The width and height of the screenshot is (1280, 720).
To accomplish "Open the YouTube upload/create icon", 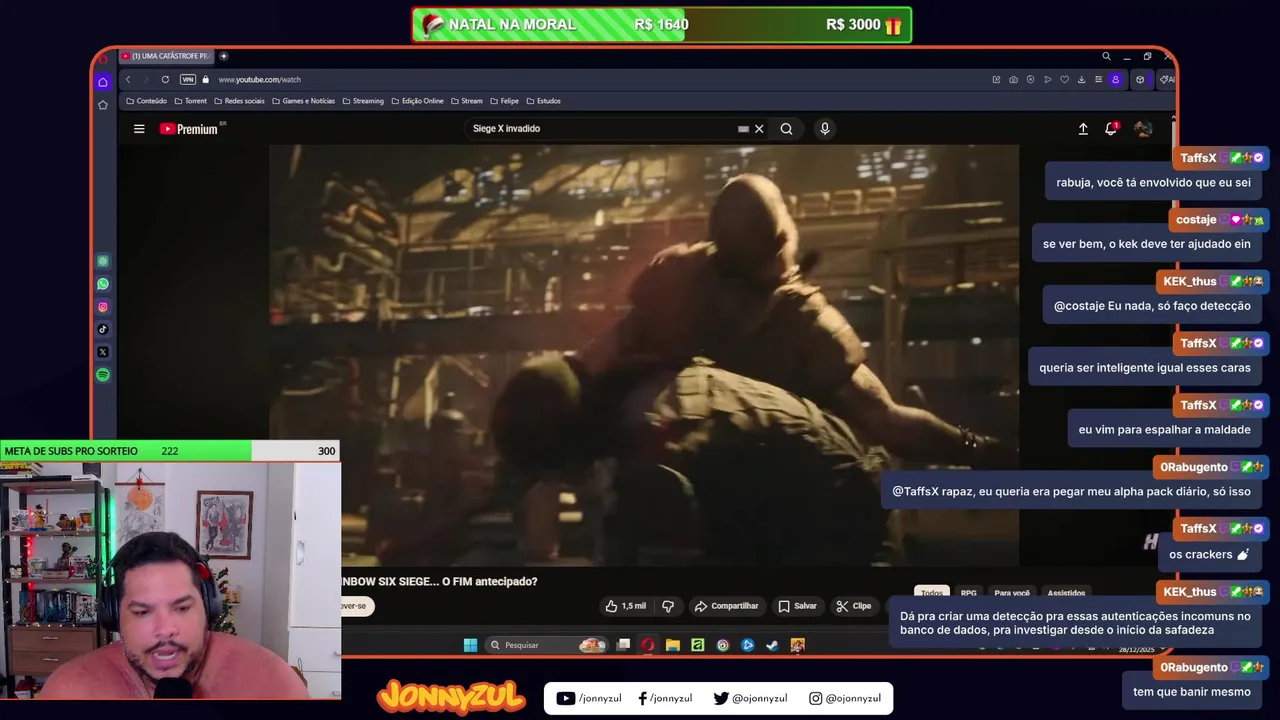I will coord(1083,129).
